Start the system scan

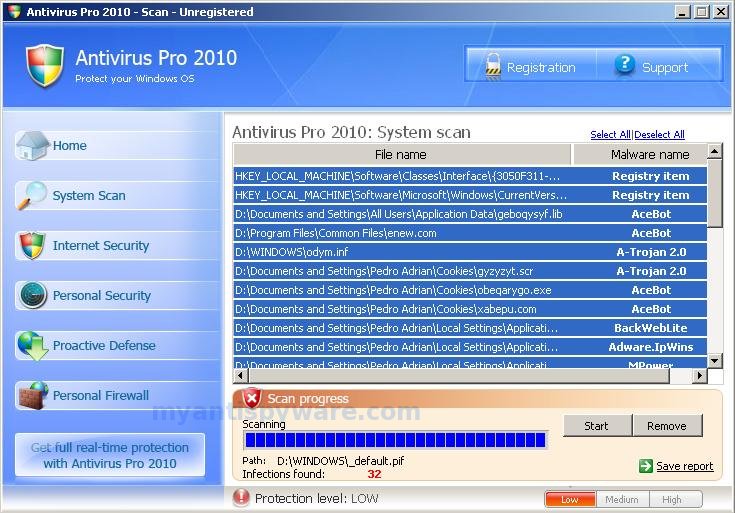[598, 425]
